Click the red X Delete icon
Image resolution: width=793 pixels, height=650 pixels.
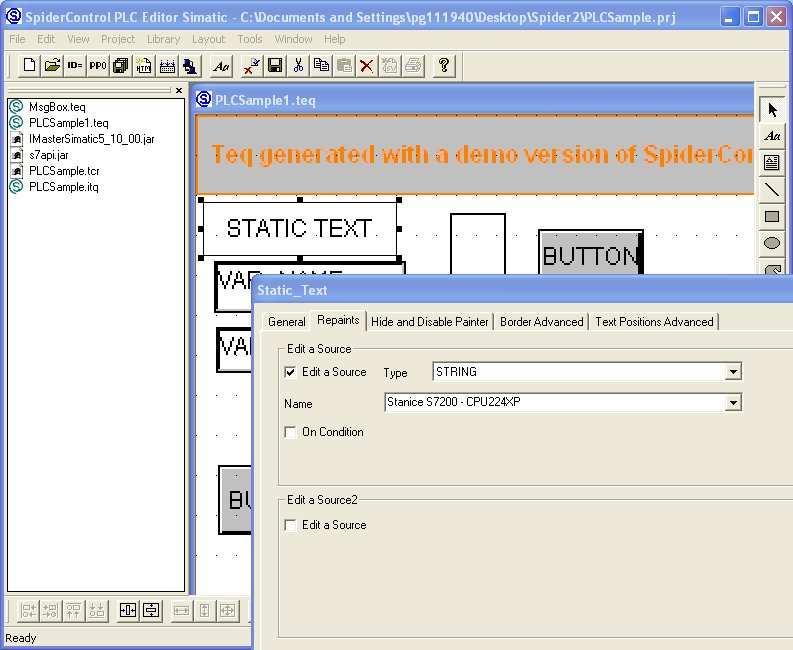(367, 65)
